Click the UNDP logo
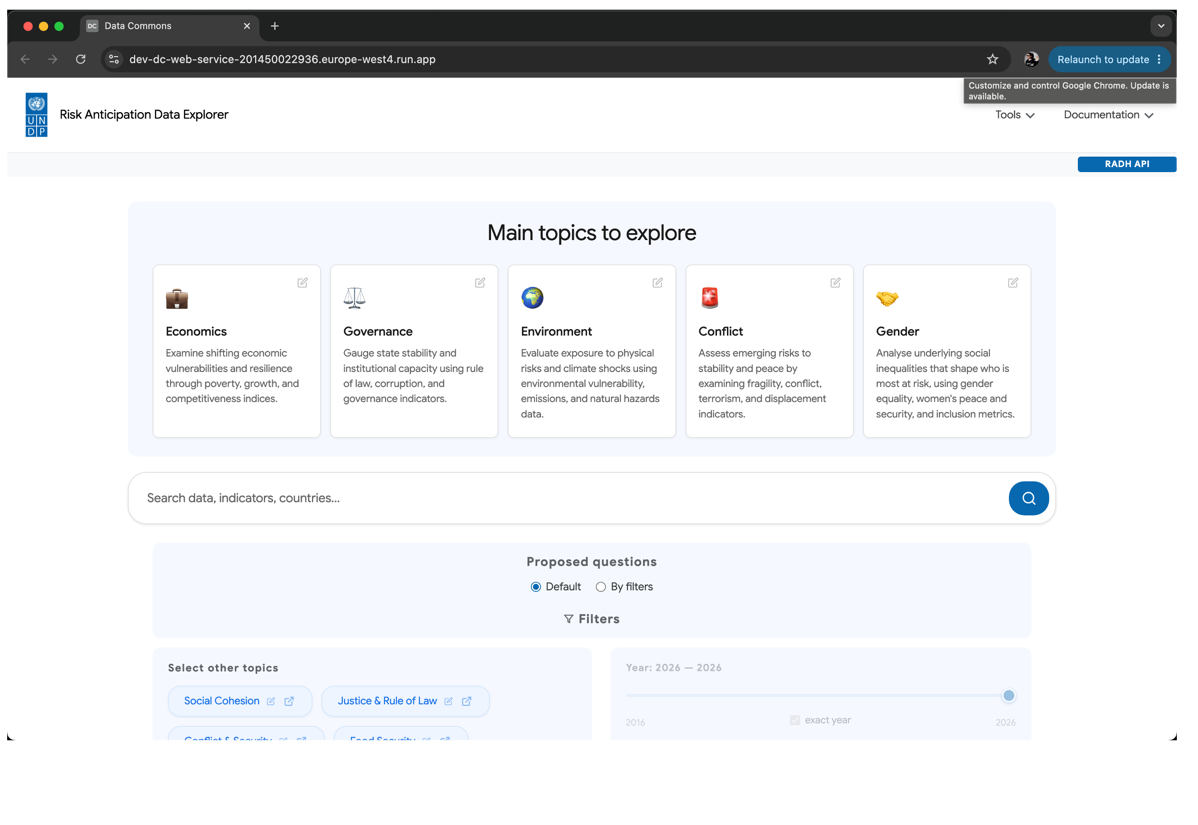This screenshot has width=1198, height=825. (36, 115)
